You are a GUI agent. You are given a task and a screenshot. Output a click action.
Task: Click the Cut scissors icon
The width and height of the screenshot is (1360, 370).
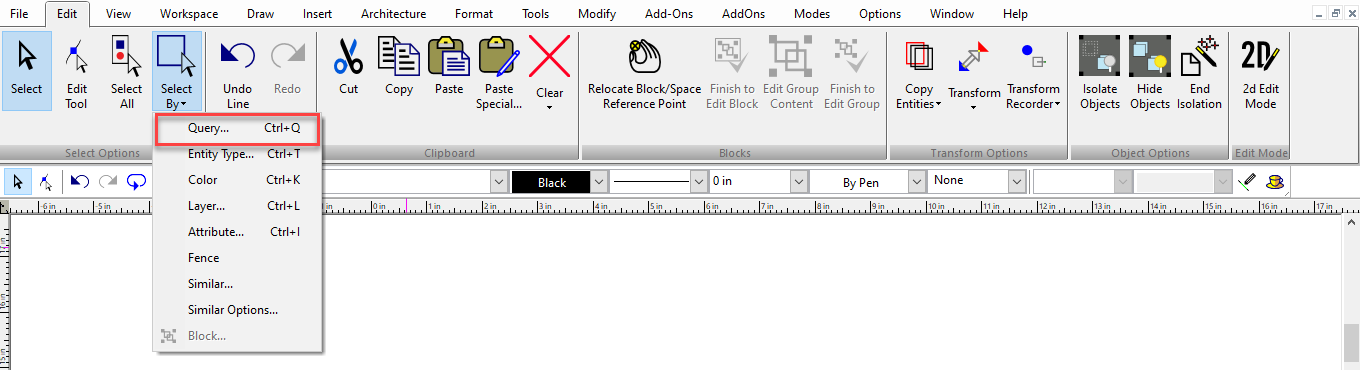(x=348, y=56)
